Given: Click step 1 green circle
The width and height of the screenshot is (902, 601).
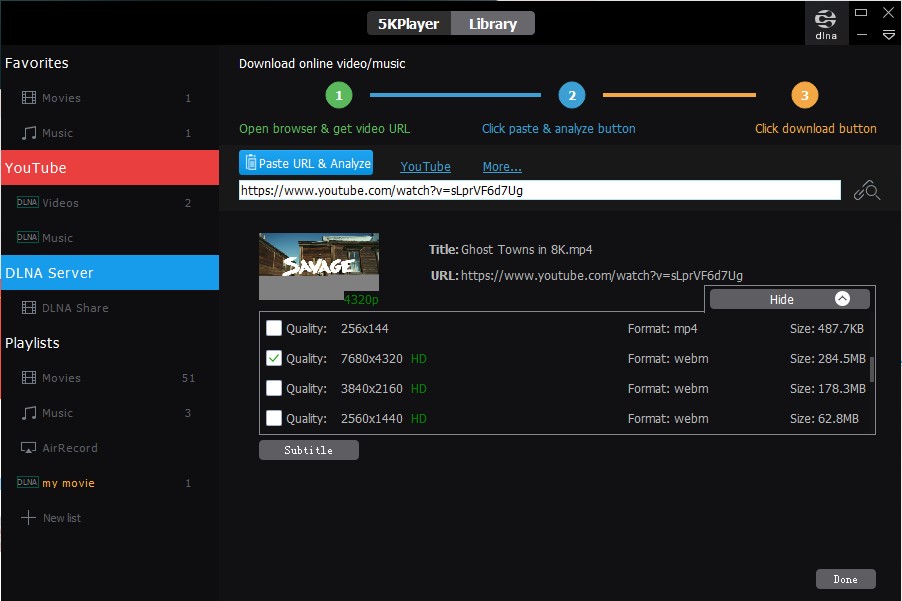Looking at the screenshot, I should pyautogui.click(x=339, y=95).
